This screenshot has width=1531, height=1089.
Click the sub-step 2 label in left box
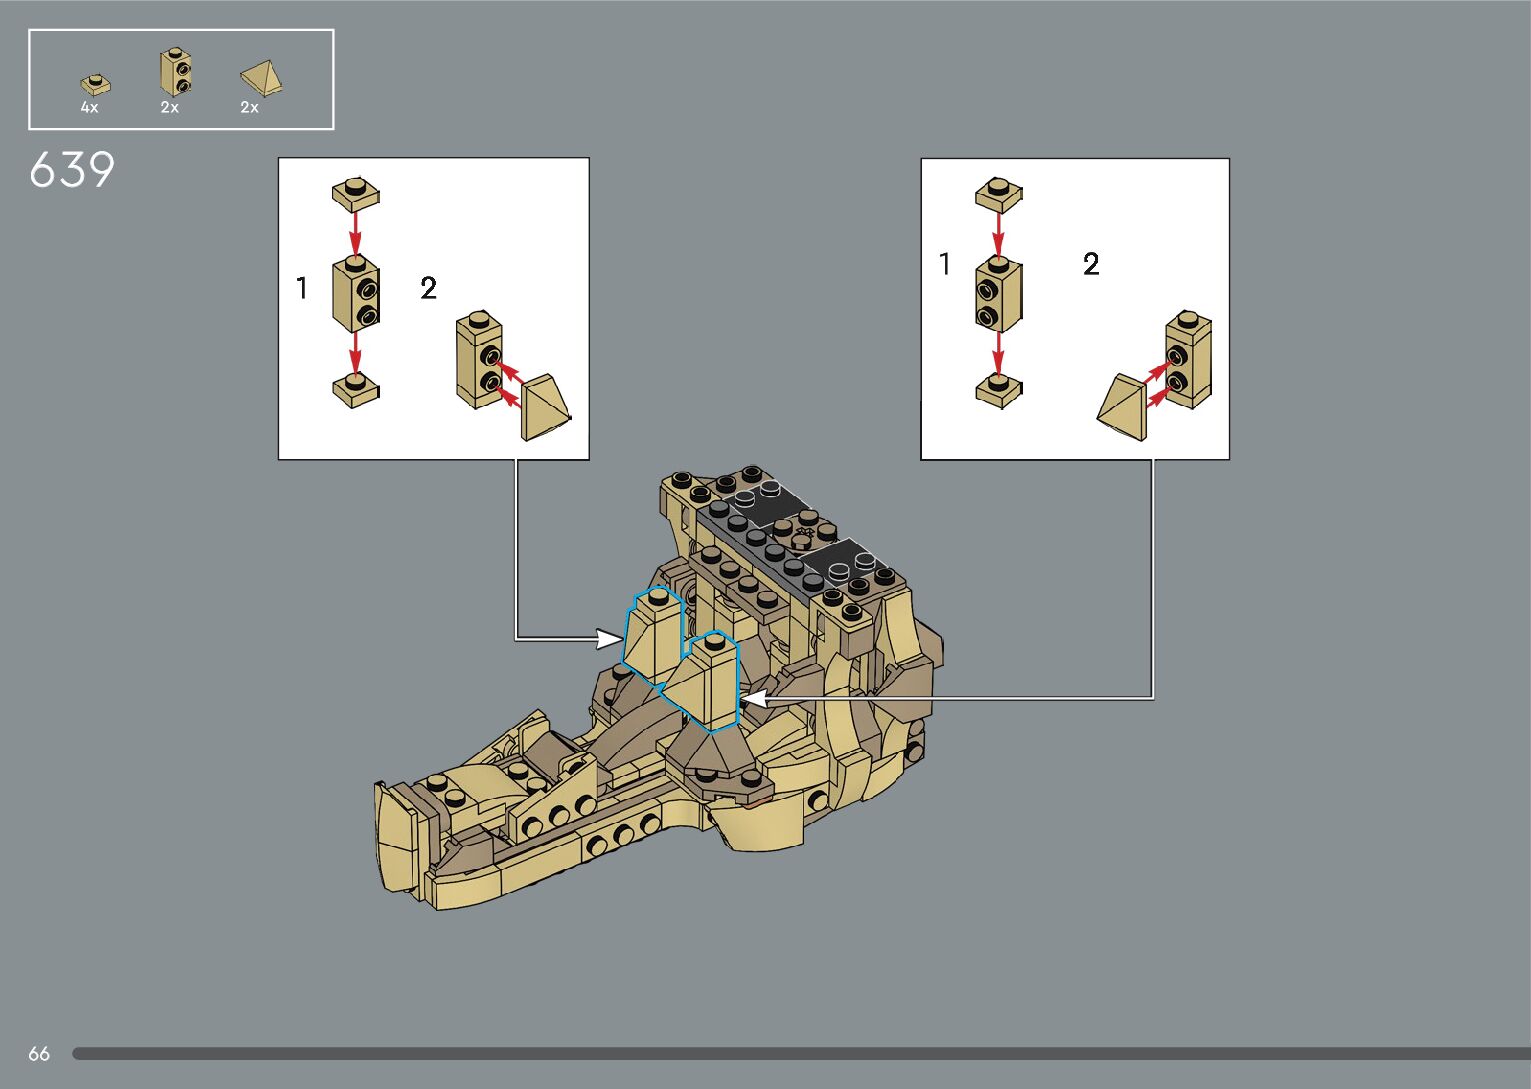click(428, 289)
